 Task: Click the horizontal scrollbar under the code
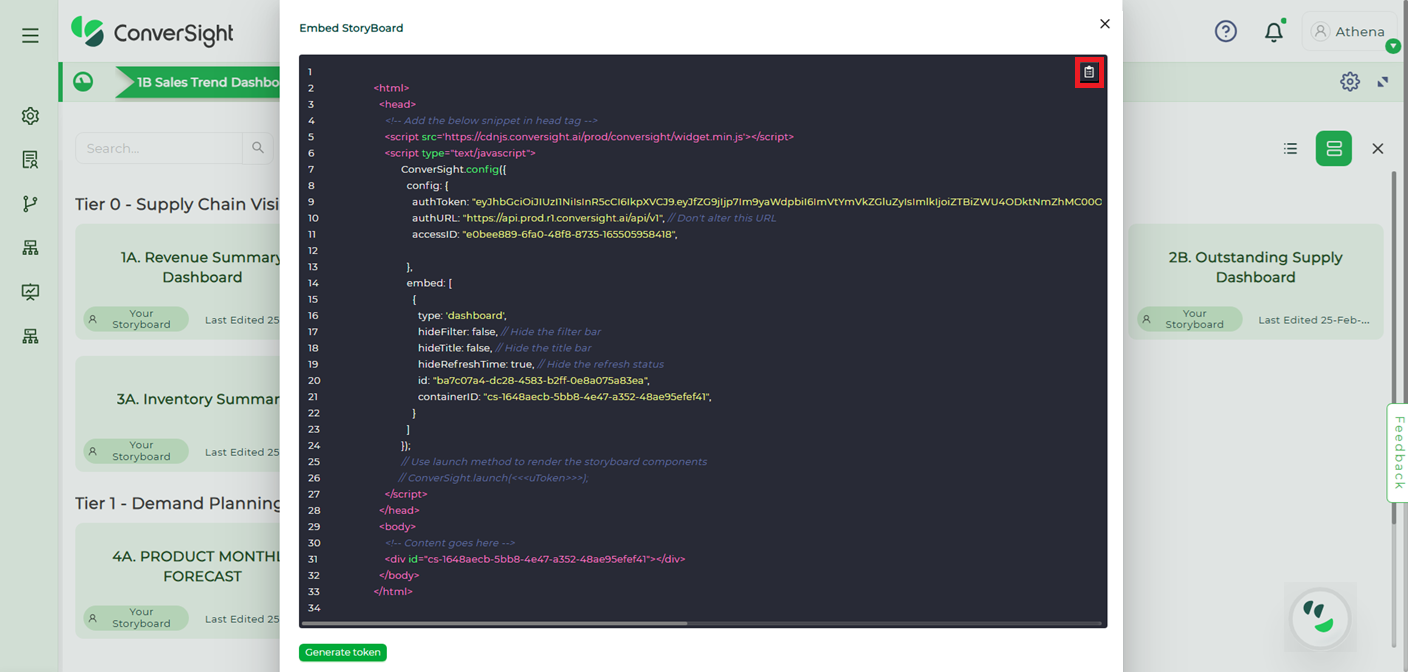(x=494, y=623)
